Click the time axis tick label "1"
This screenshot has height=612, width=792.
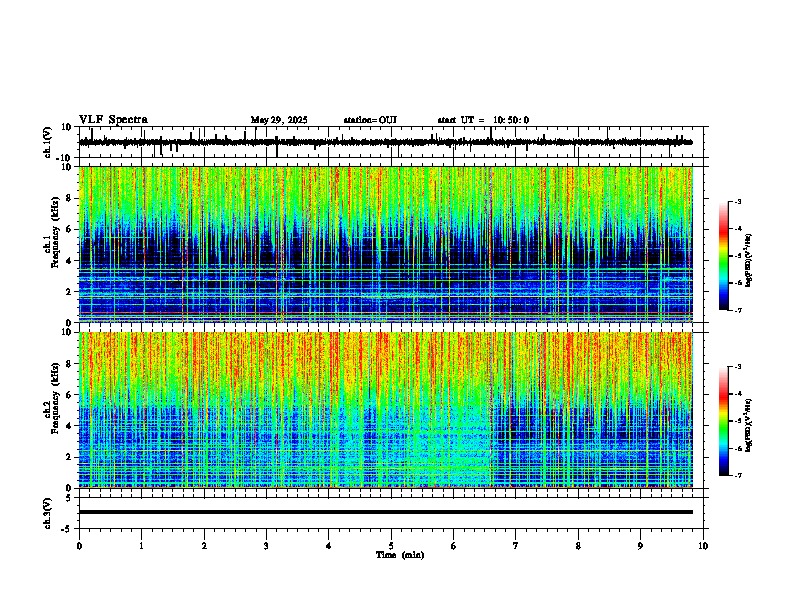coord(141,546)
